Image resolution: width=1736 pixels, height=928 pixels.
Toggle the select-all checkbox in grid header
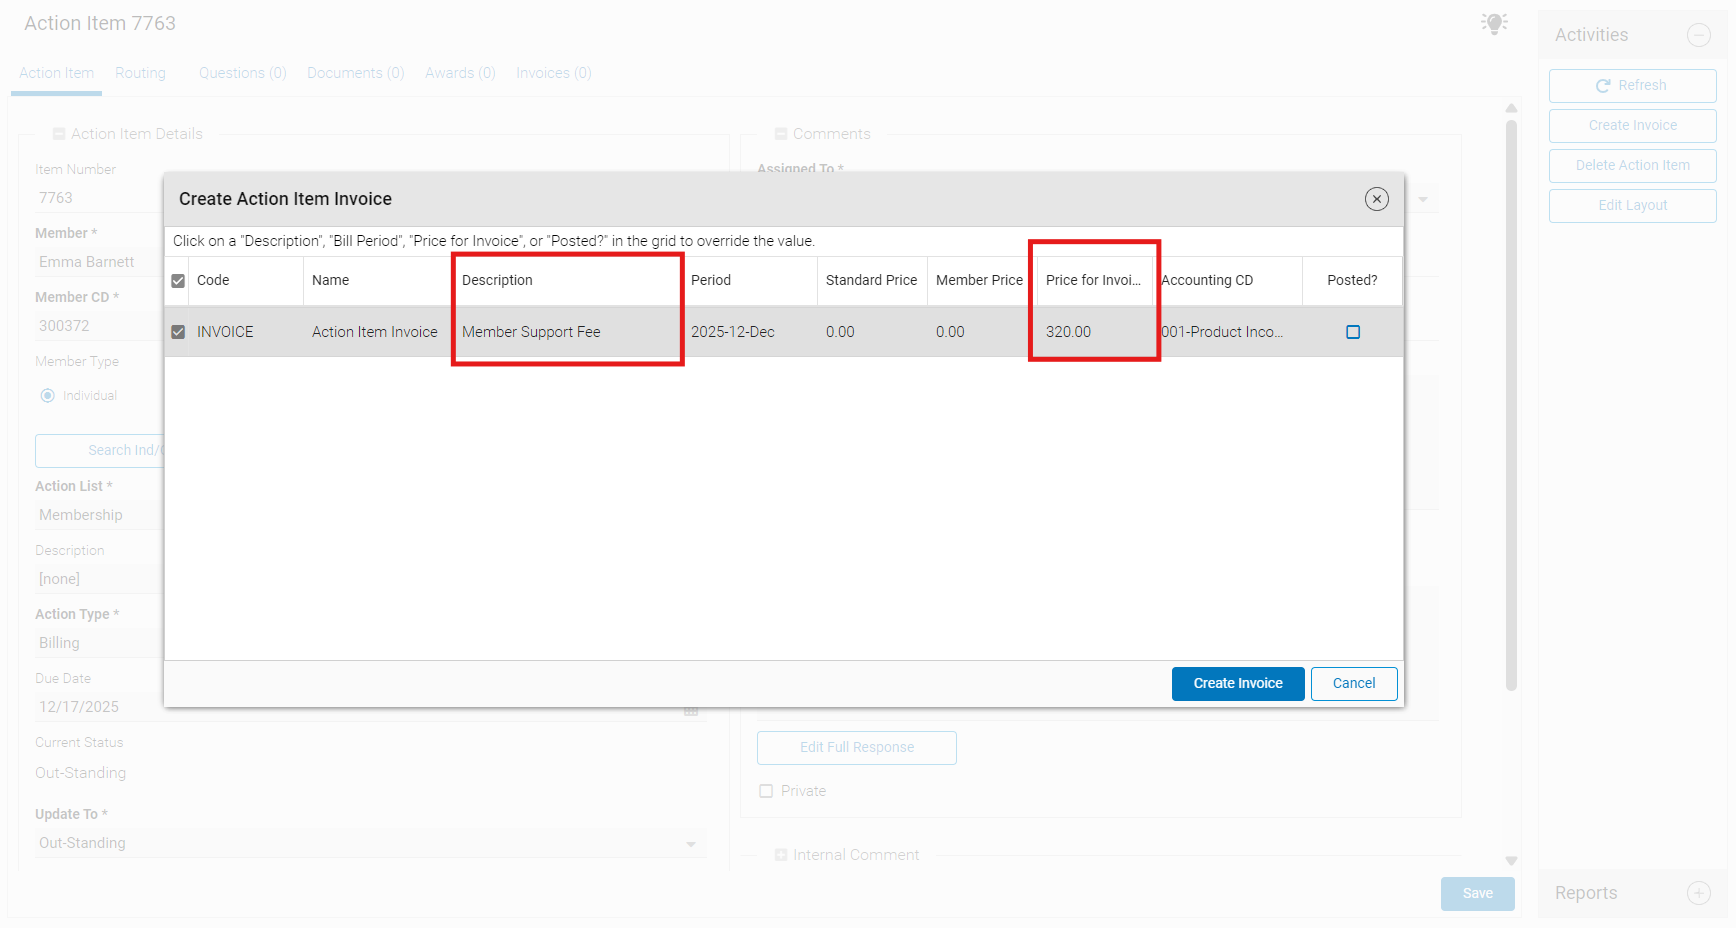178,281
